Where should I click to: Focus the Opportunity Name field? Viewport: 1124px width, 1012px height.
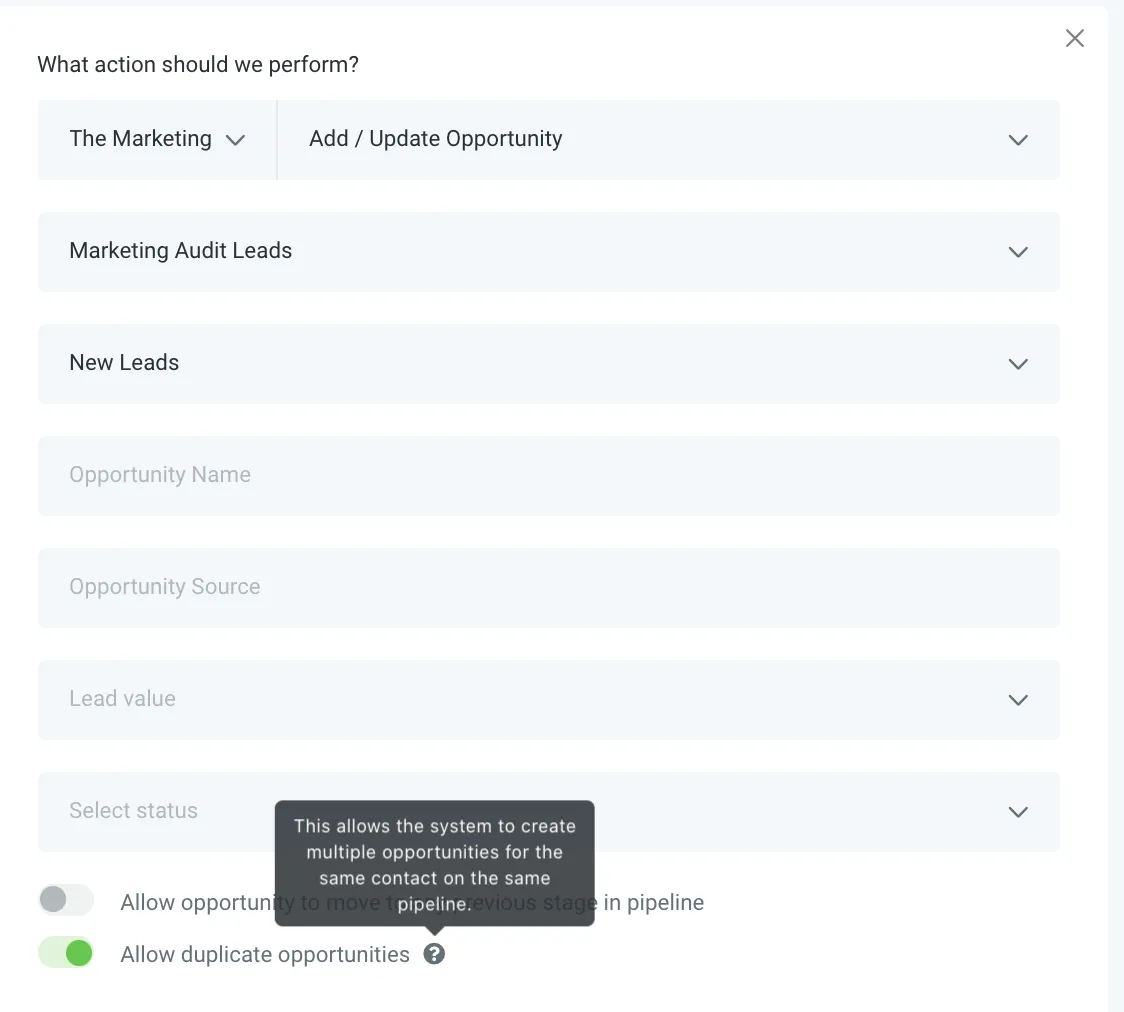point(549,476)
